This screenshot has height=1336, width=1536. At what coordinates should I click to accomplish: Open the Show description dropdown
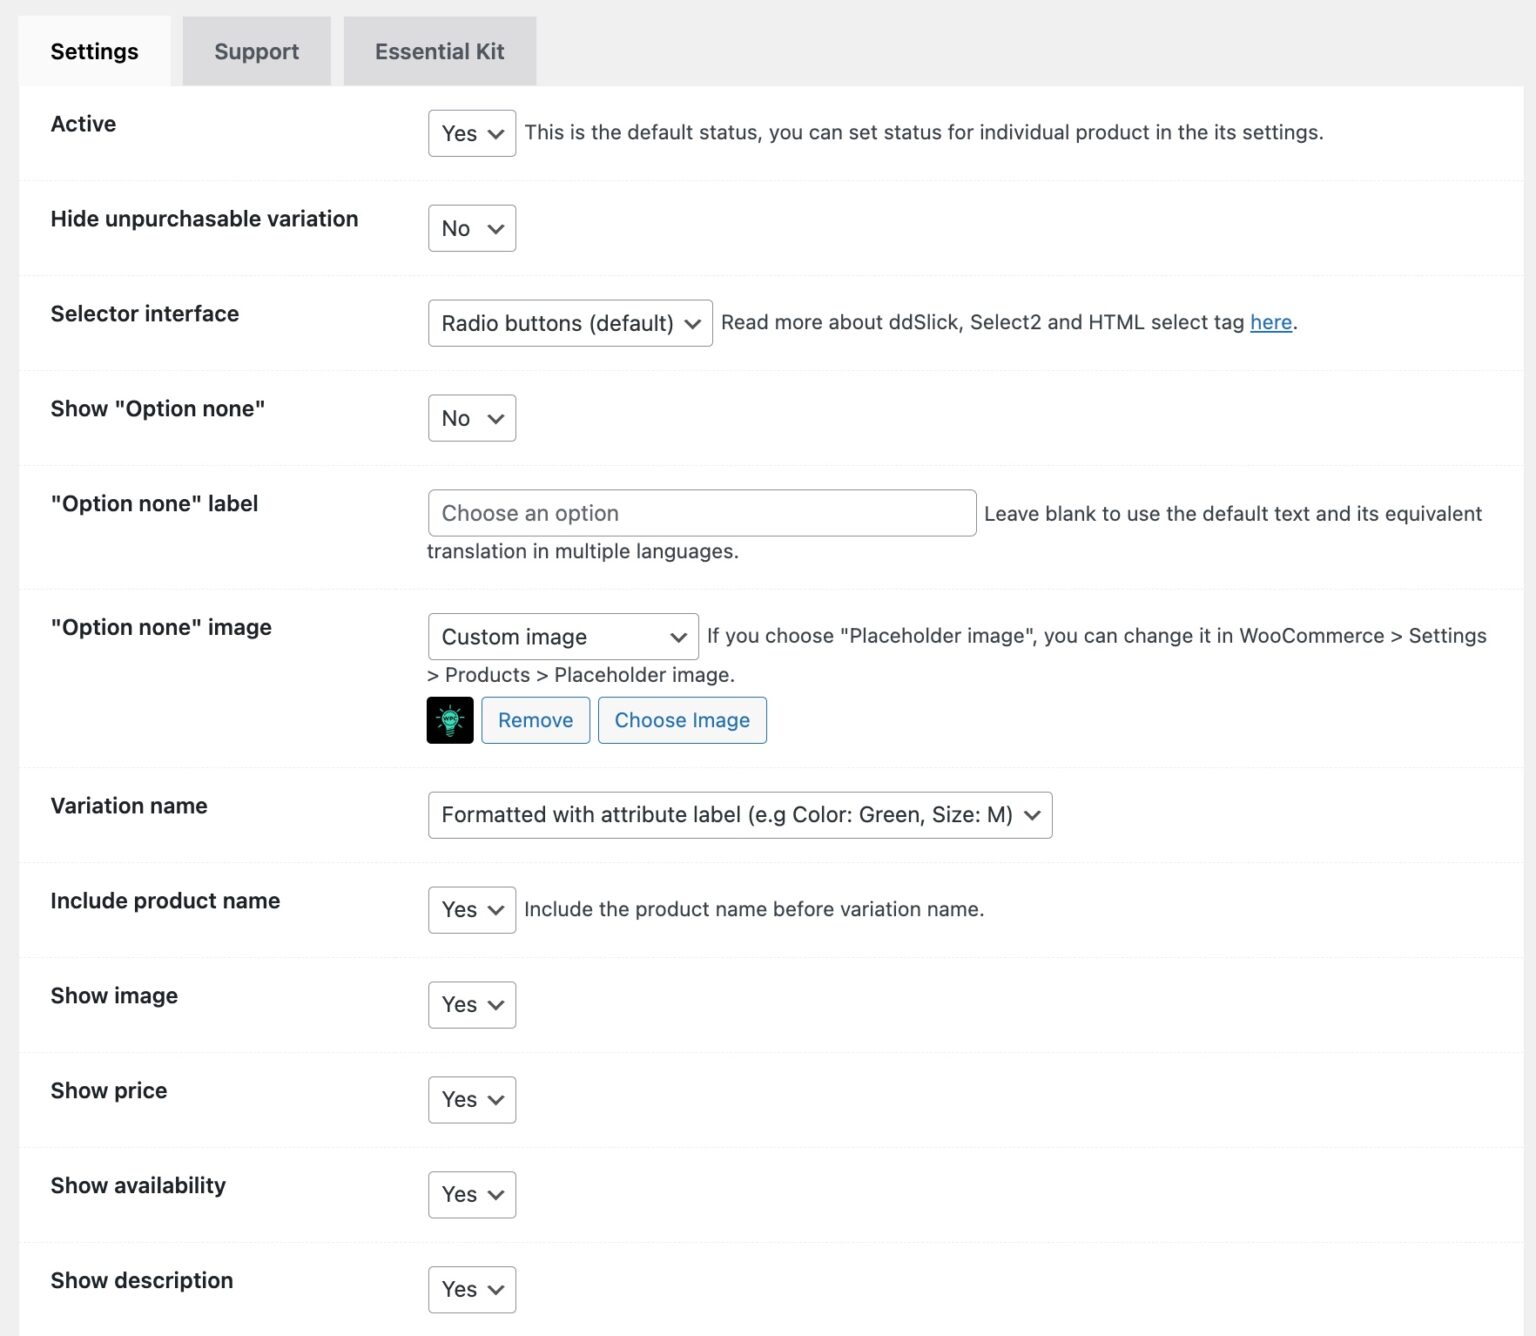(471, 1289)
